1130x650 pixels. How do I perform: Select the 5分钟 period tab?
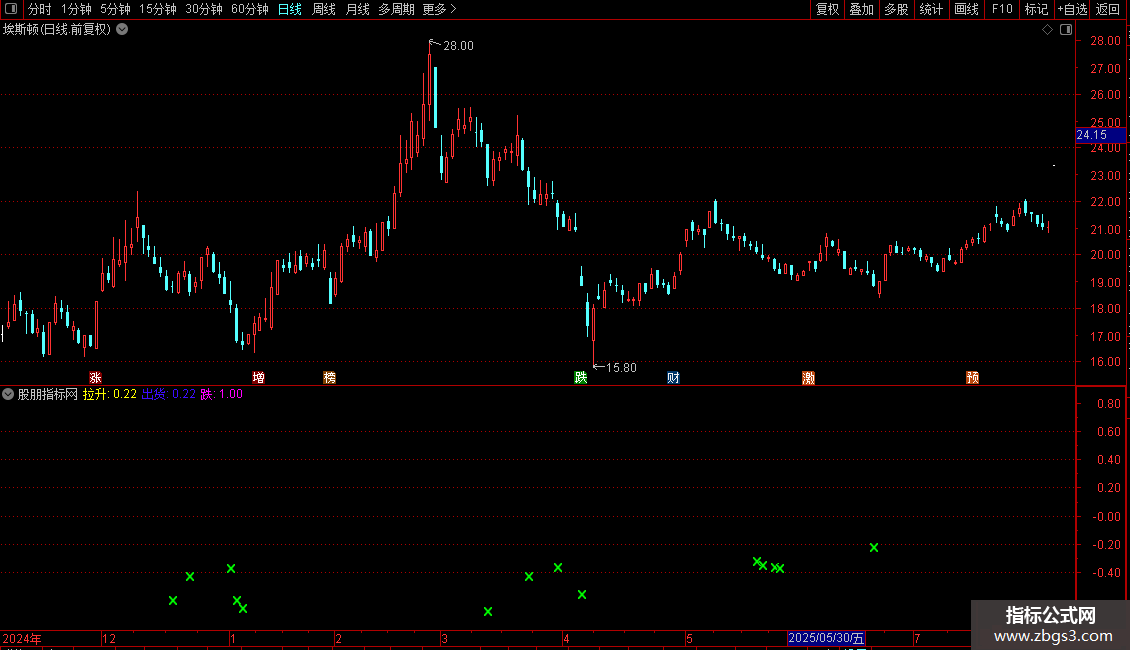point(115,9)
